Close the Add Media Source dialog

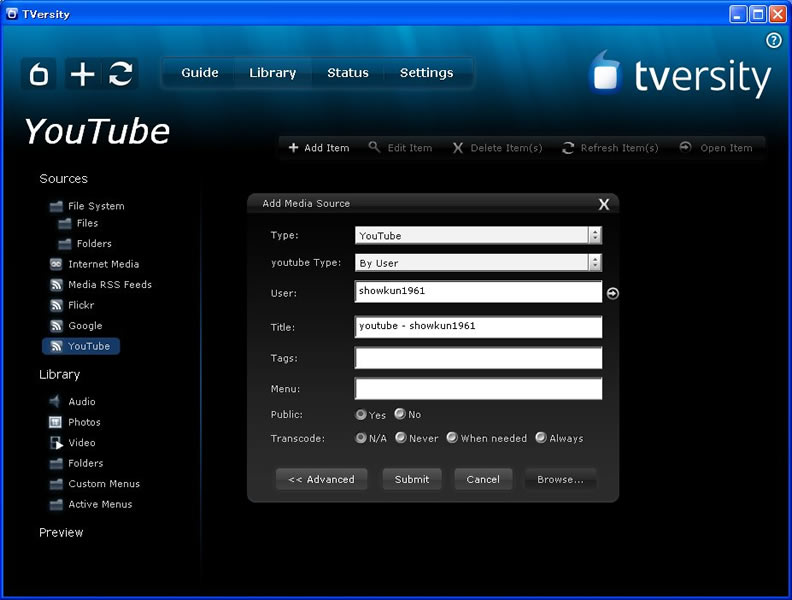tap(604, 204)
